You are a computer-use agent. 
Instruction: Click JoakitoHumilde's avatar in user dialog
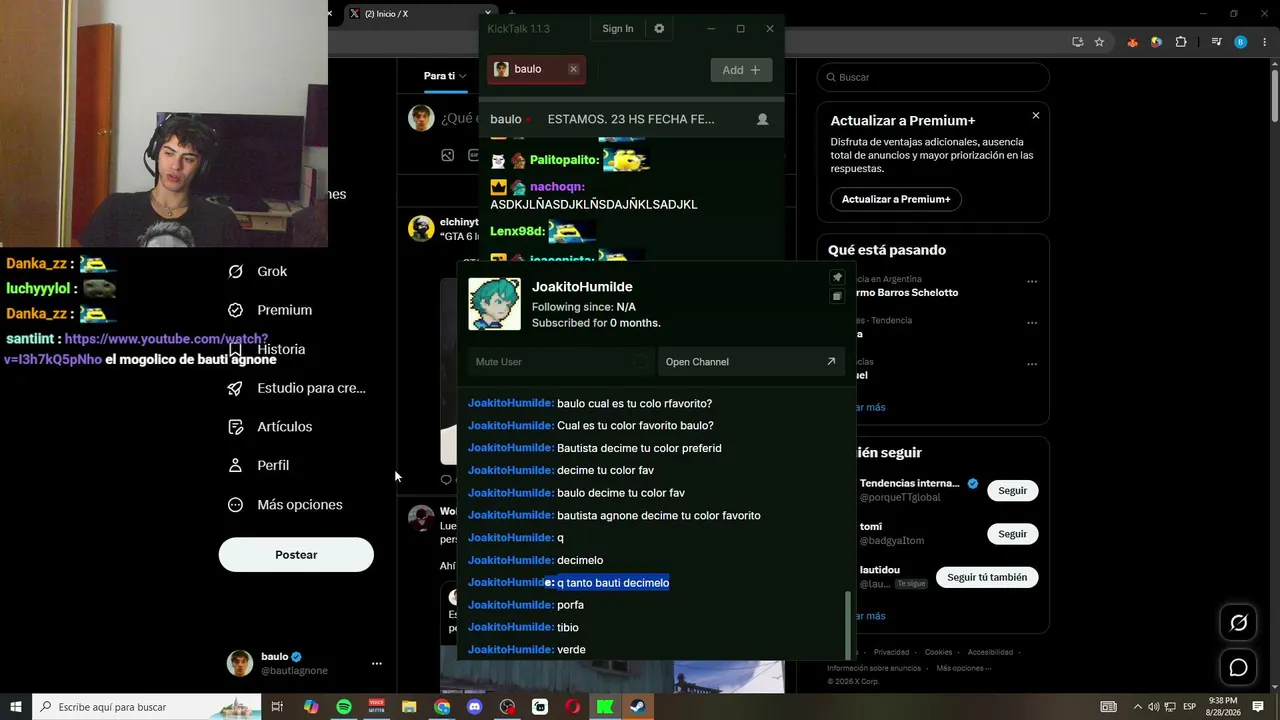pos(494,304)
